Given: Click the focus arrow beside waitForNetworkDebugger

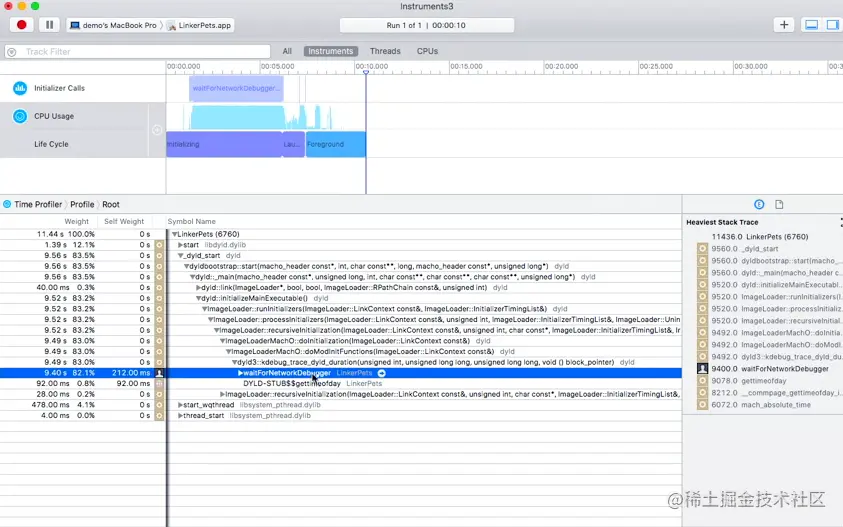Looking at the screenshot, I should point(382,373).
